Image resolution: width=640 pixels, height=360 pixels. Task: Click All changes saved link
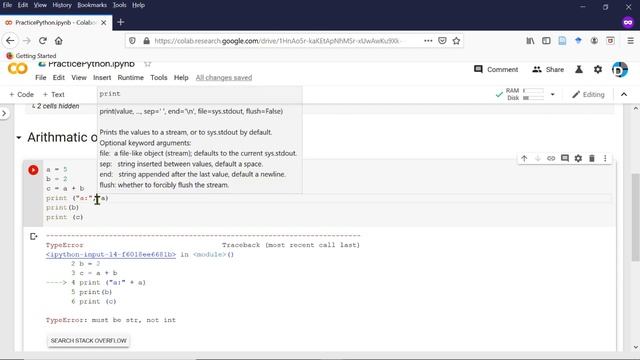click(x=224, y=78)
